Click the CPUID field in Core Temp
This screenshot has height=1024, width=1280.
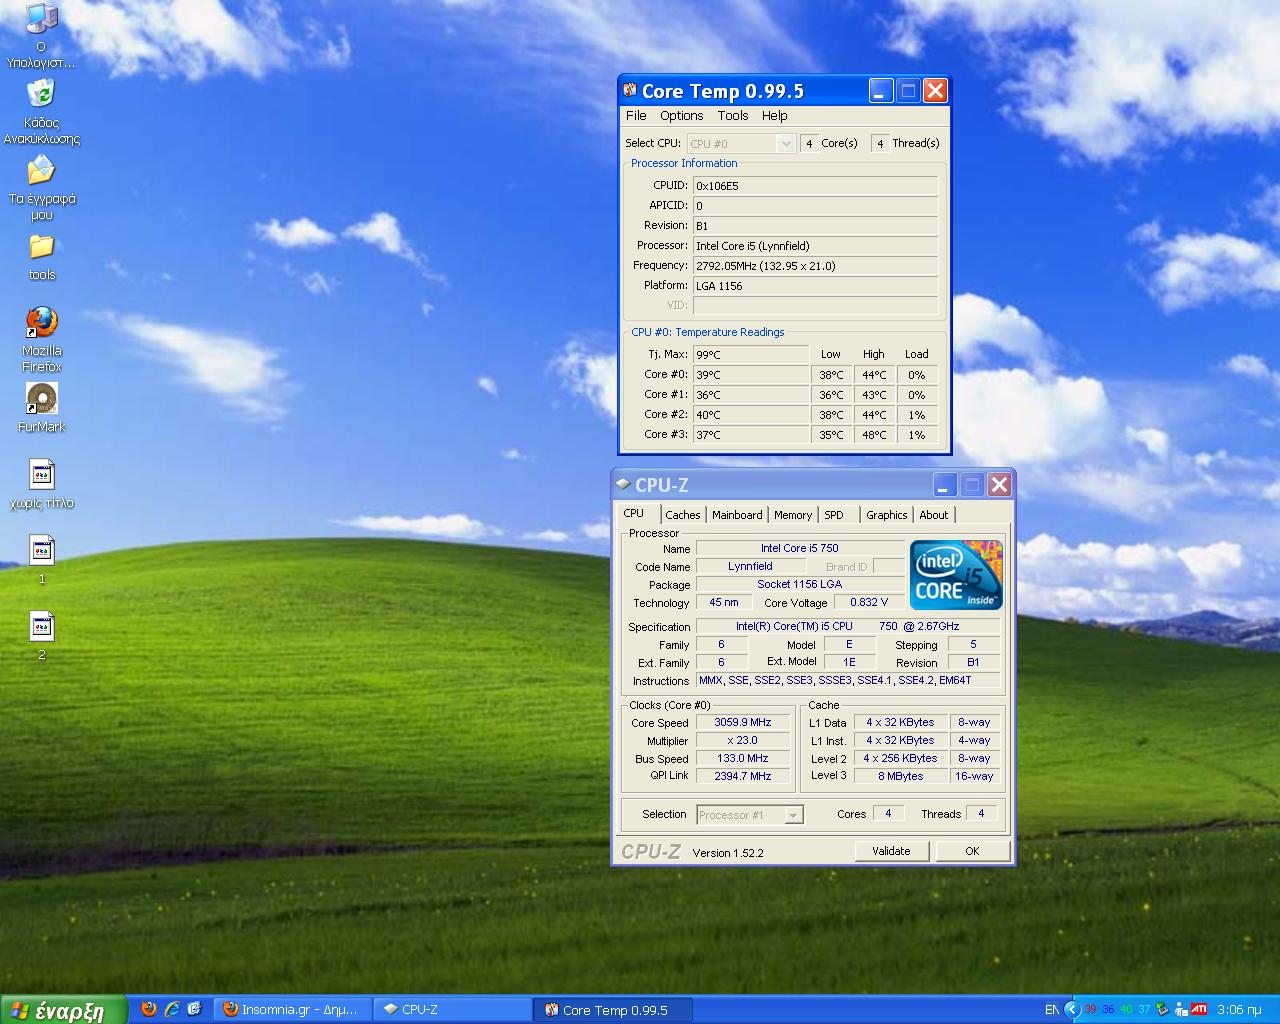tap(815, 185)
